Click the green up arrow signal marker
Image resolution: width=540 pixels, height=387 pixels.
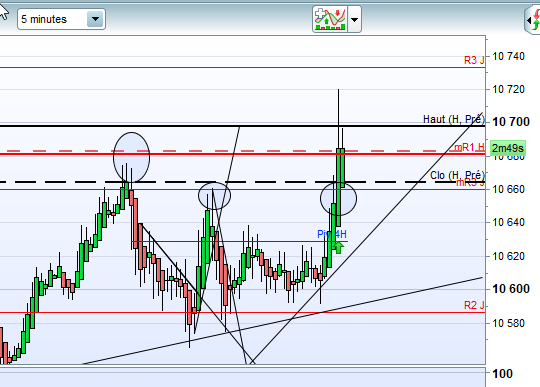pos(339,248)
